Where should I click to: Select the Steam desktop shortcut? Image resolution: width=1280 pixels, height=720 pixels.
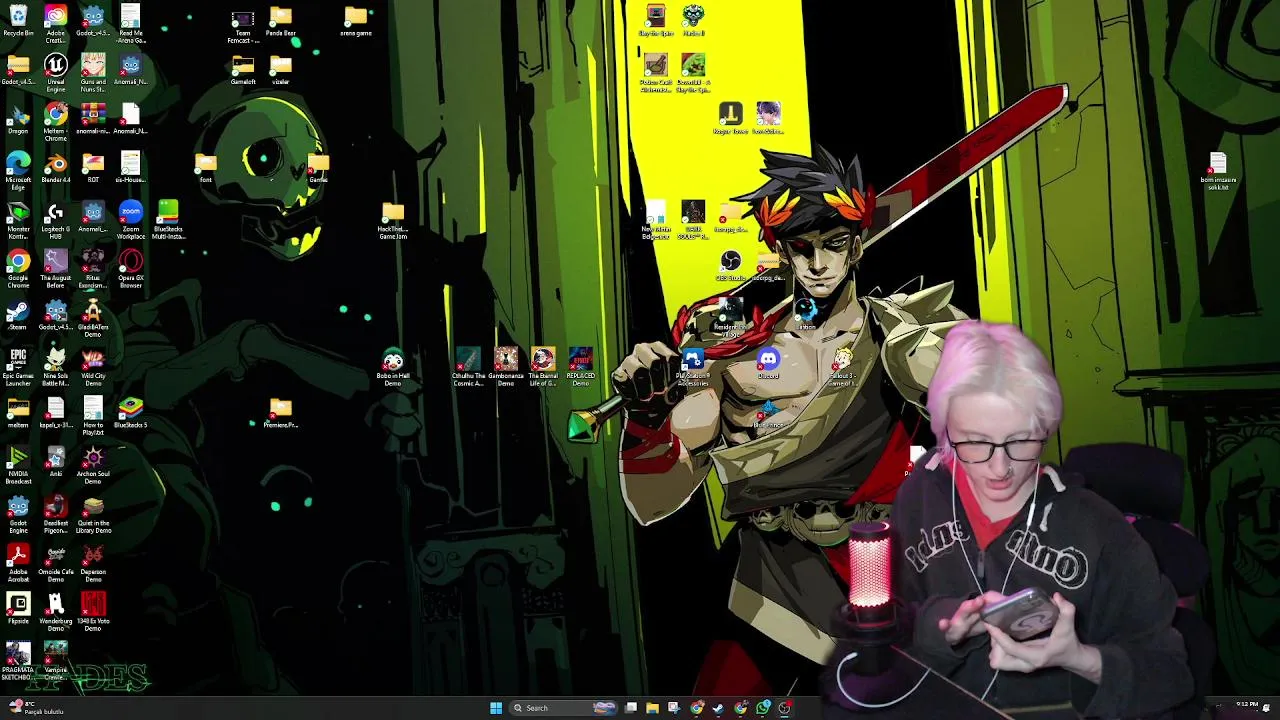pos(18,315)
